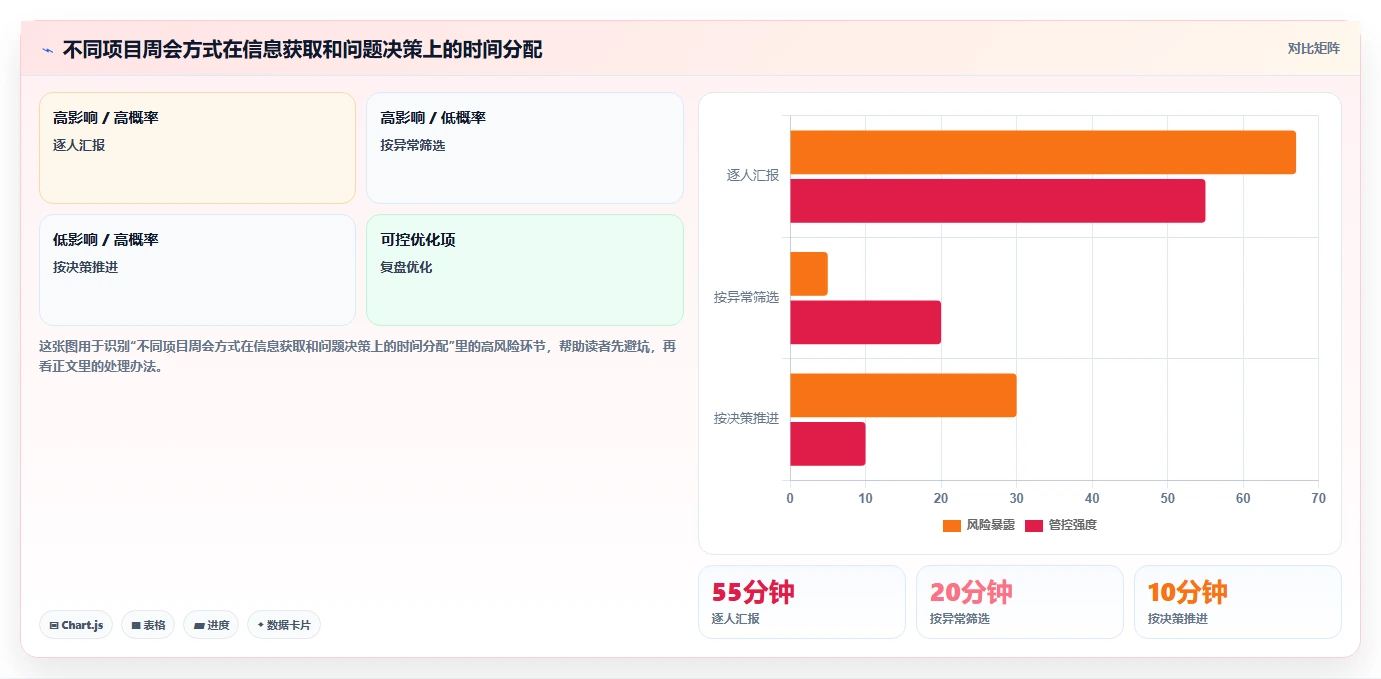
Task: Click the 逐人汇报 y-axis label
Action: tap(753, 176)
